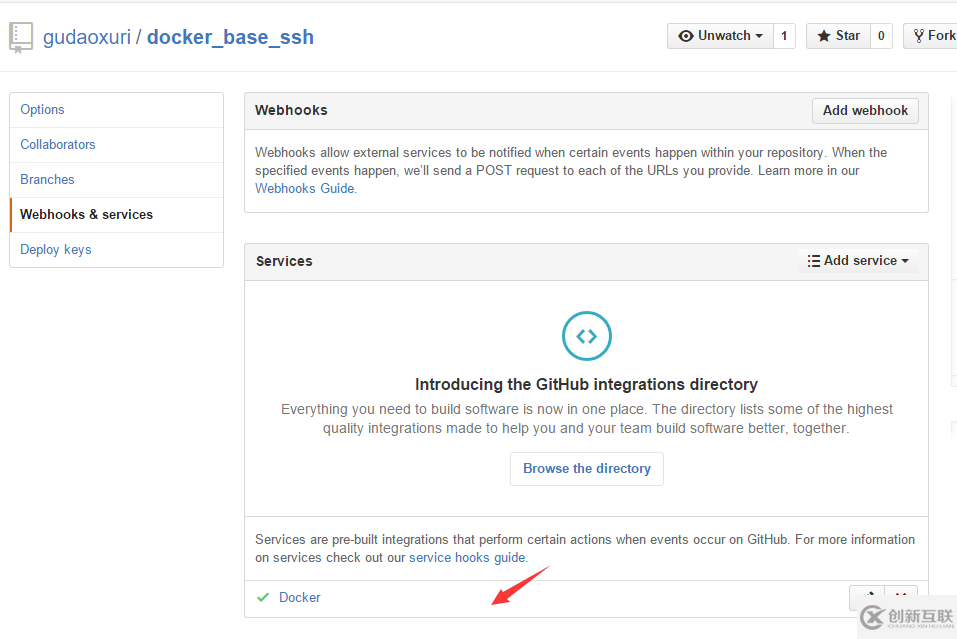Click the Webhooks section heading
957x639 pixels.
tap(291, 110)
